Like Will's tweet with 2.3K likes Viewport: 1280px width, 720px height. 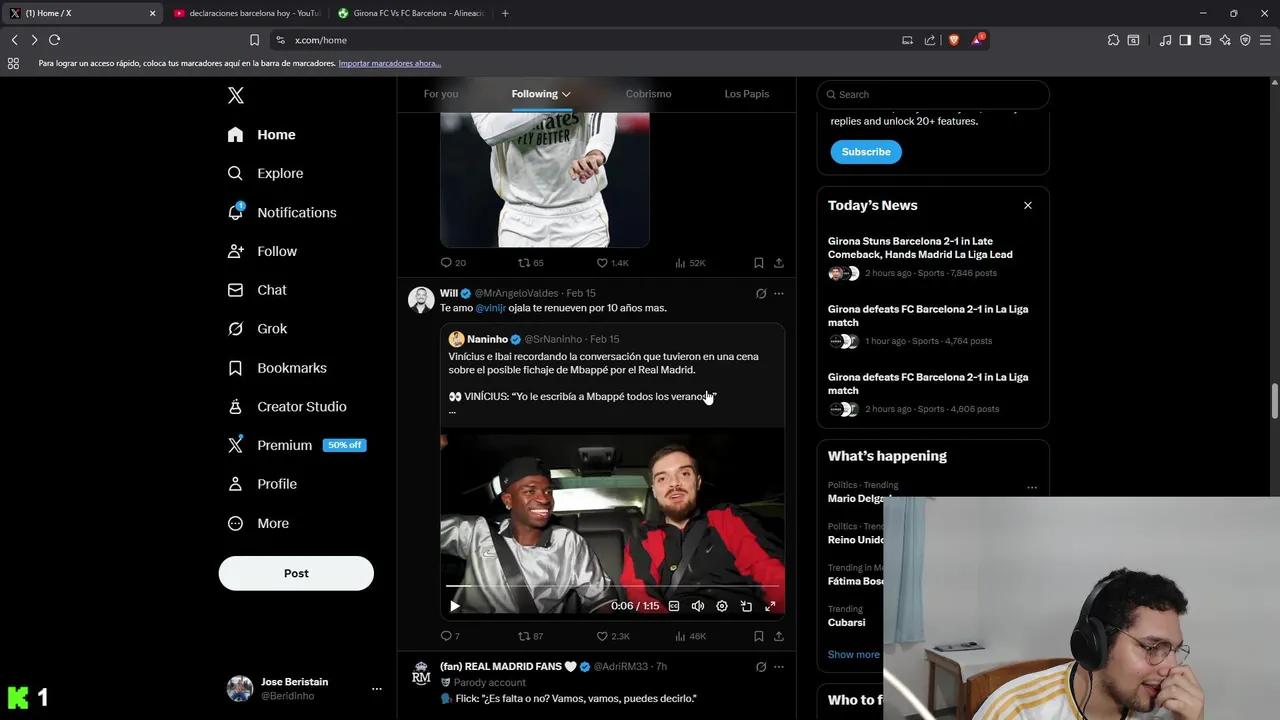(x=613, y=636)
